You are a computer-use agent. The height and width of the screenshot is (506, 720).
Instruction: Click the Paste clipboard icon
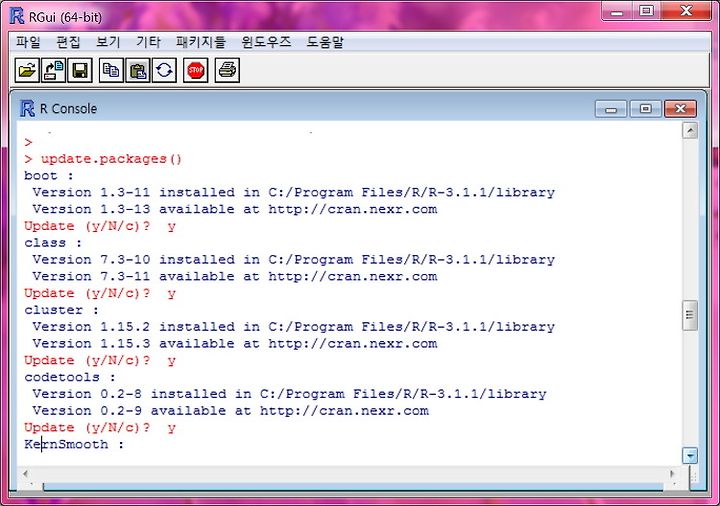coord(138,70)
